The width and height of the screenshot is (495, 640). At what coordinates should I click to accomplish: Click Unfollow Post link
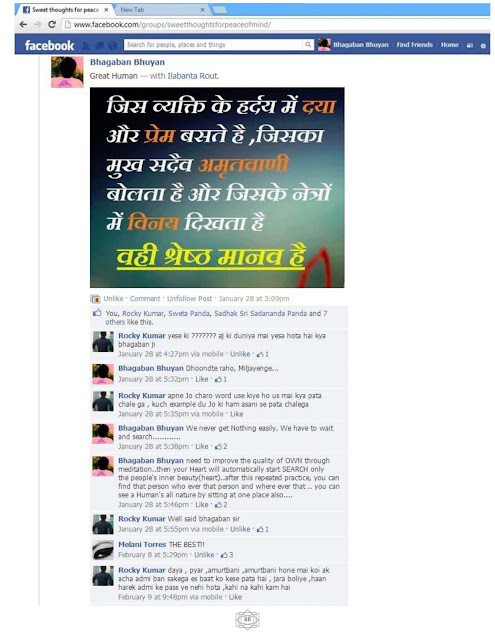pos(189,298)
